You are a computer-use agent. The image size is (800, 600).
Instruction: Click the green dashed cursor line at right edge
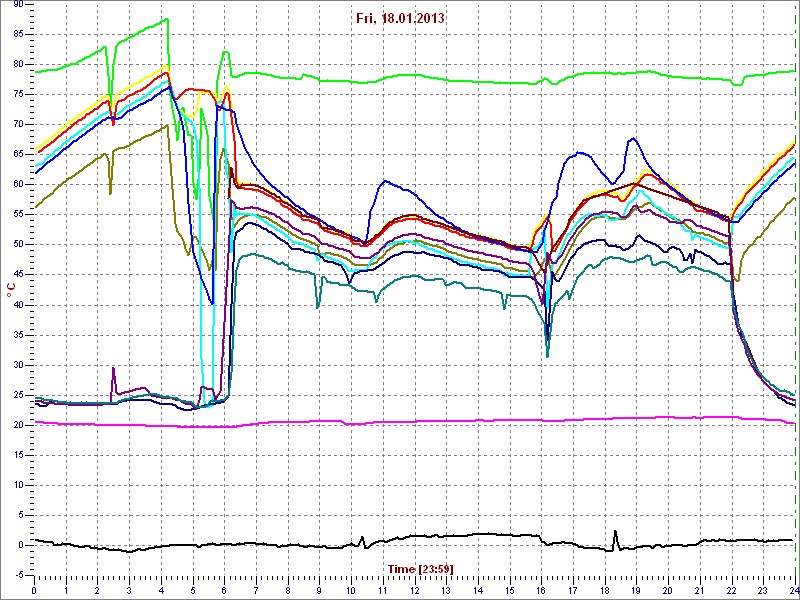[795, 300]
